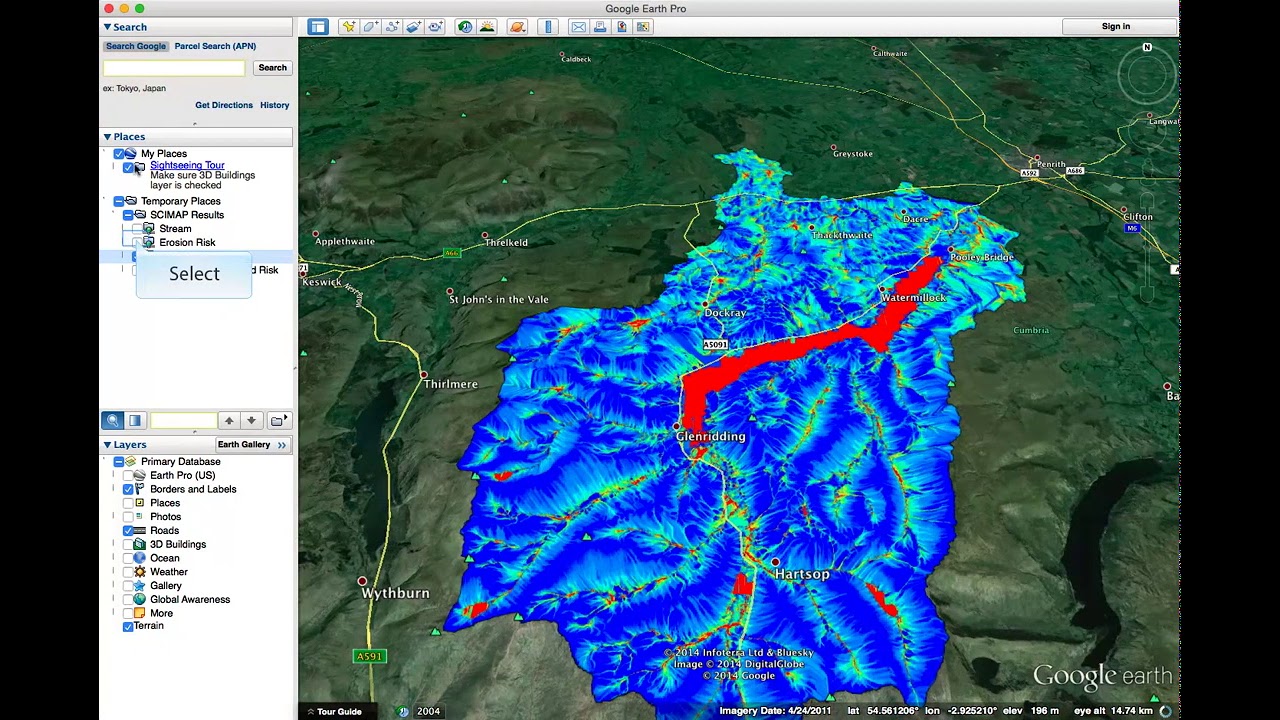Open the ruler measurement tool
Image resolution: width=1280 pixels, height=720 pixels.
click(547, 27)
